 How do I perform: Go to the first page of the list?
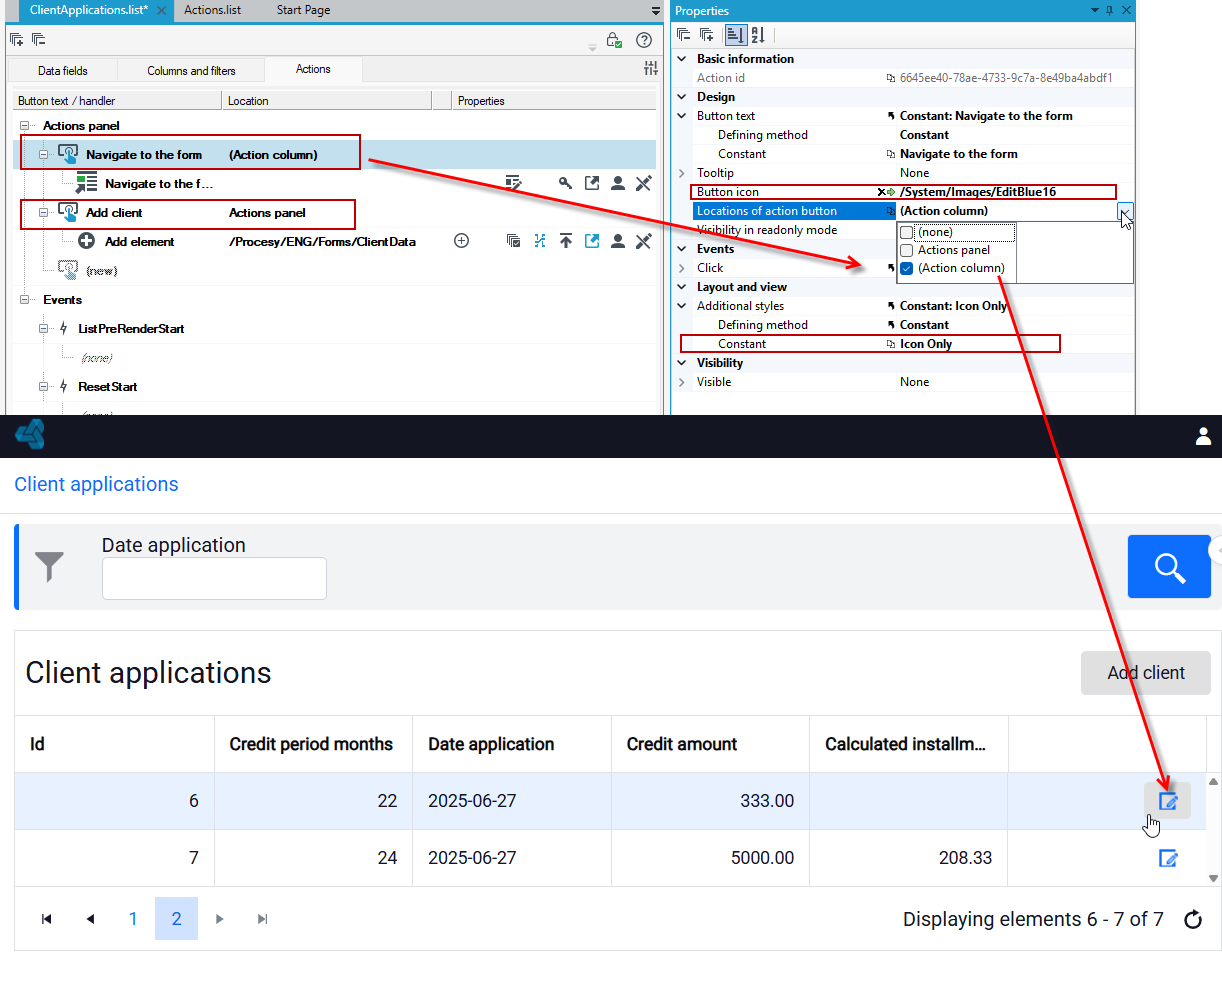pos(46,919)
